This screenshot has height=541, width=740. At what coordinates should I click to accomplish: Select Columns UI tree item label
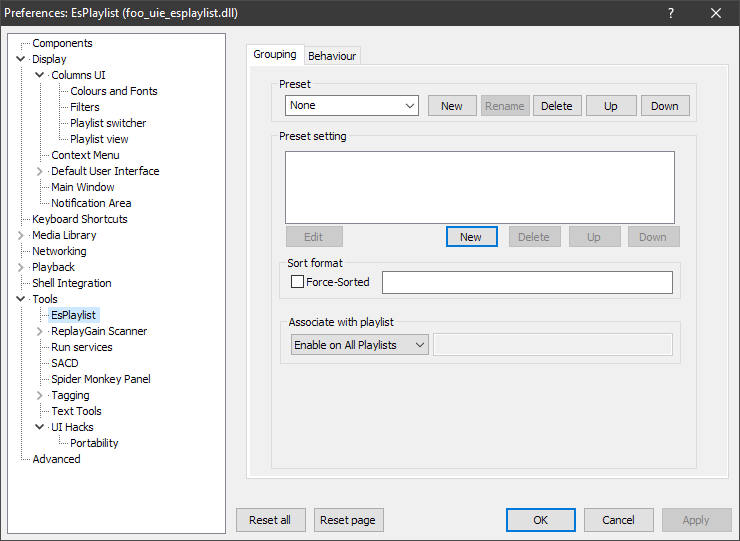[78, 75]
